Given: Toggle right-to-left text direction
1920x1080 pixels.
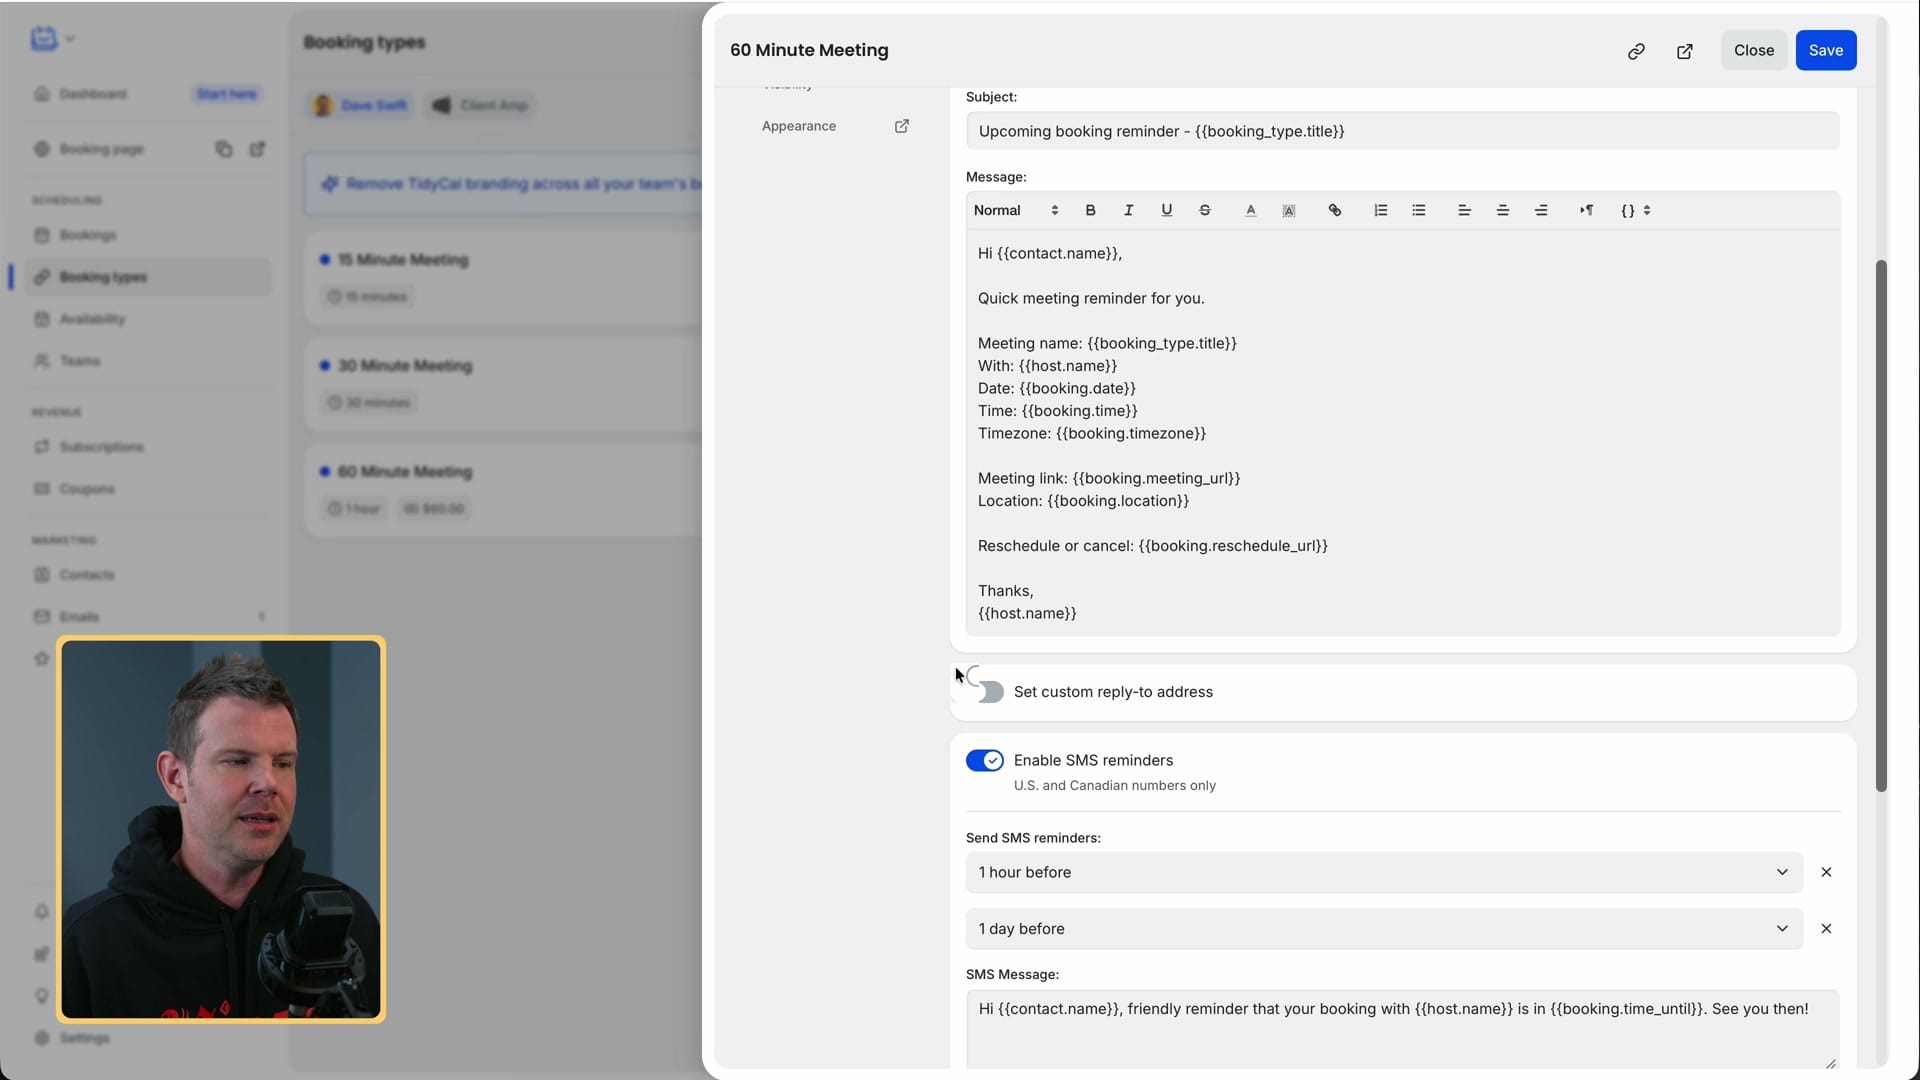Looking at the screenshot, I should pos(1586,210).
